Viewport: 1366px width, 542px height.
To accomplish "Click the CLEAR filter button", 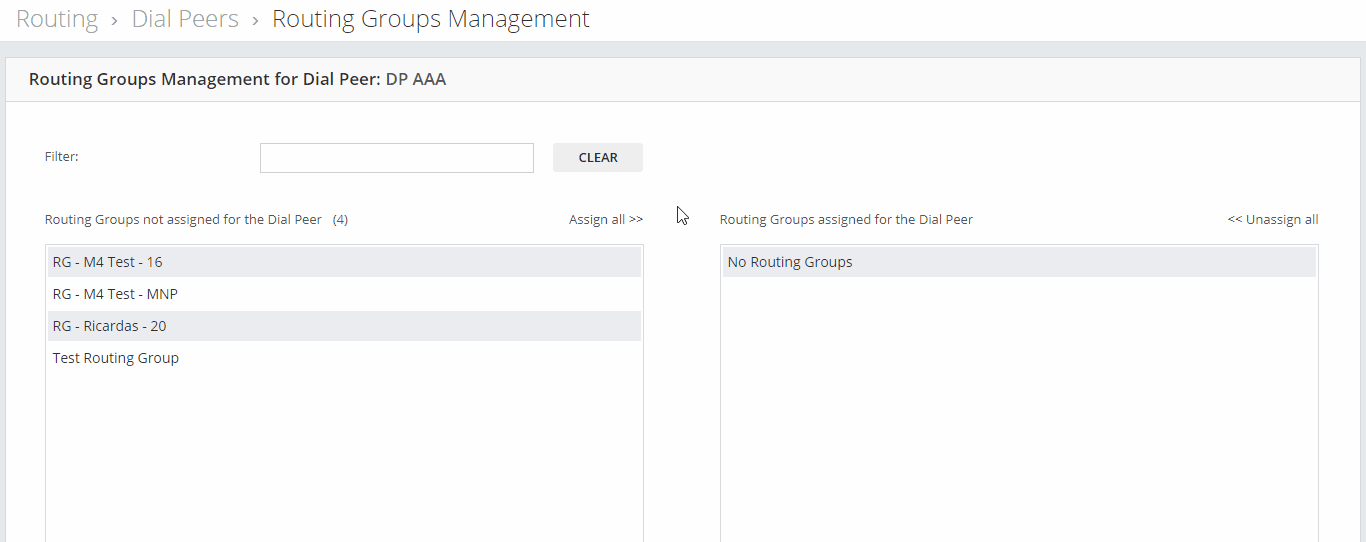I will (x=598, y=158).
